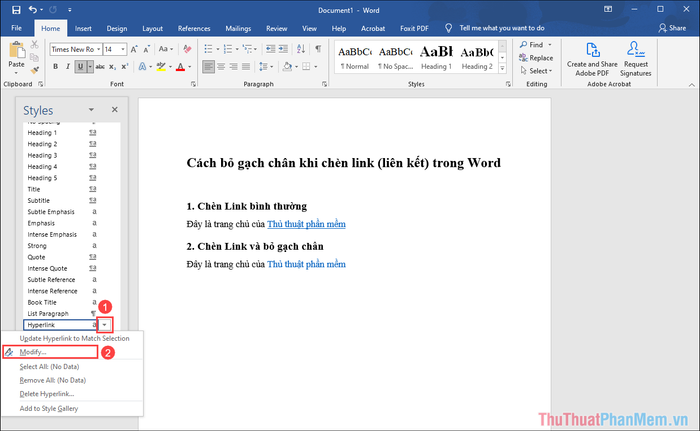Open the font name dropdown

[x=99, y=49]
